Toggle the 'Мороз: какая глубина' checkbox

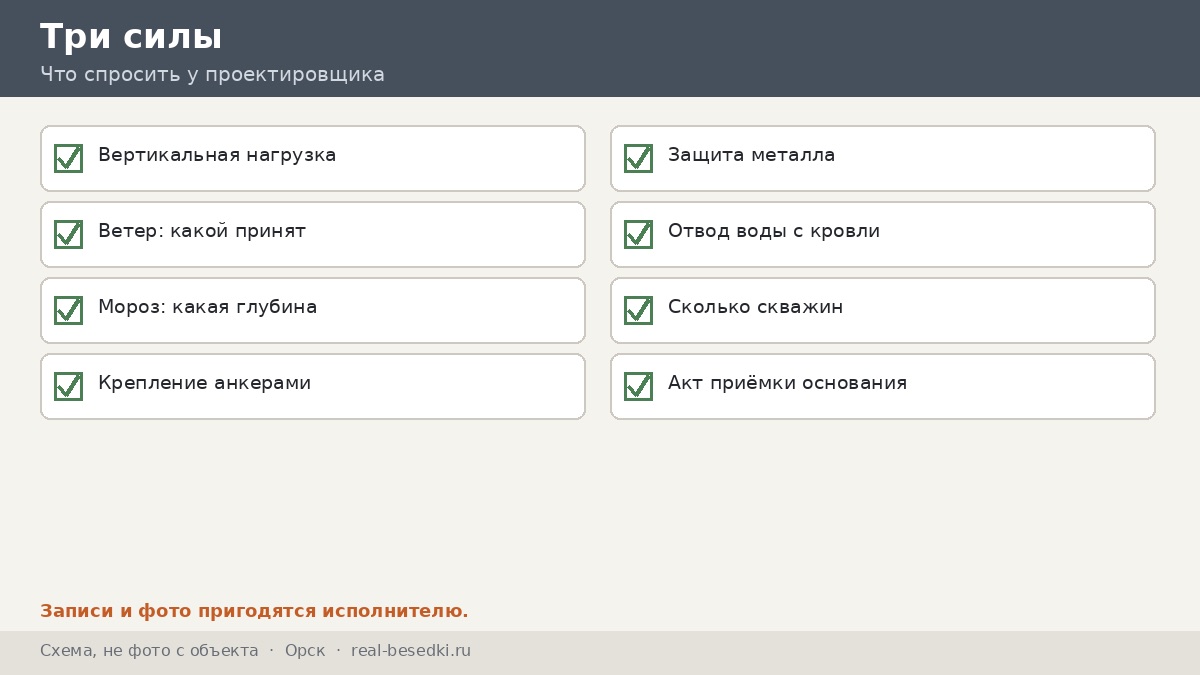(x=68, y=310)
